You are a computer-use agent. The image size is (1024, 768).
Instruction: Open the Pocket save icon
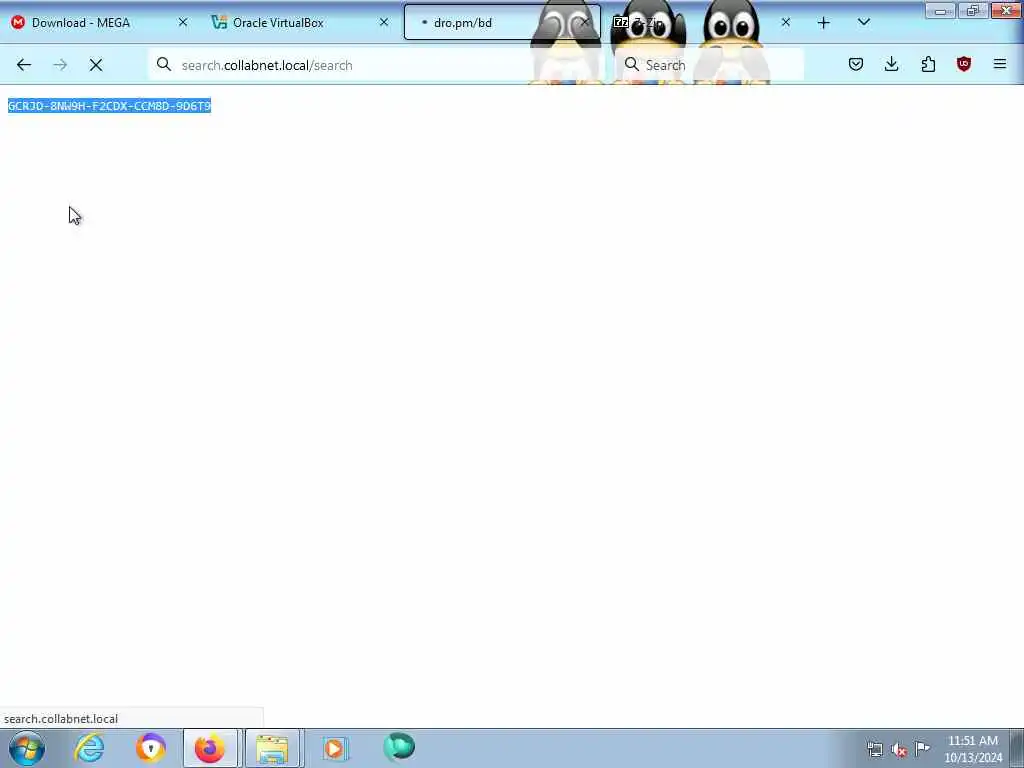pos(856,64)
